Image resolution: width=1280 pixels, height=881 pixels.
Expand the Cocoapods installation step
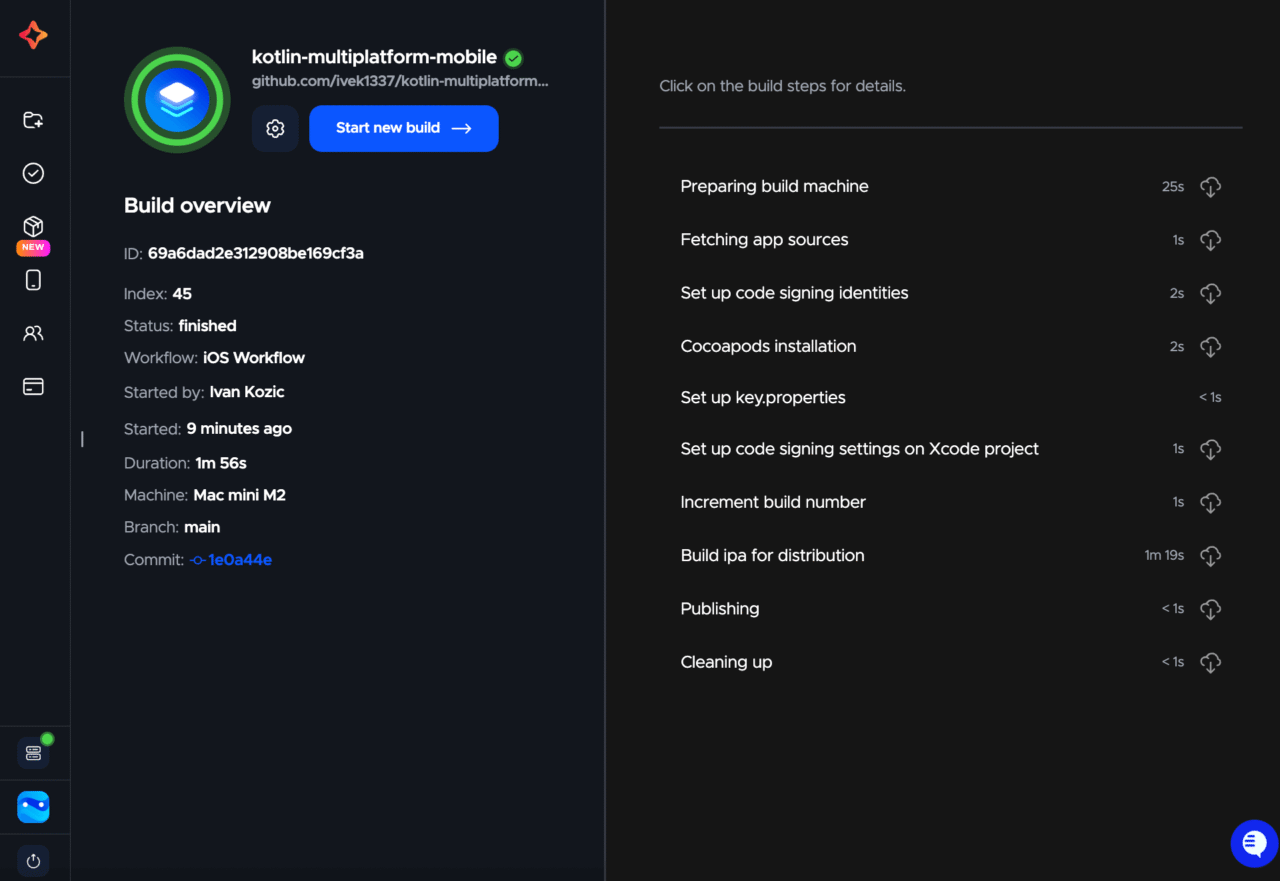click(x=768, y=347)
